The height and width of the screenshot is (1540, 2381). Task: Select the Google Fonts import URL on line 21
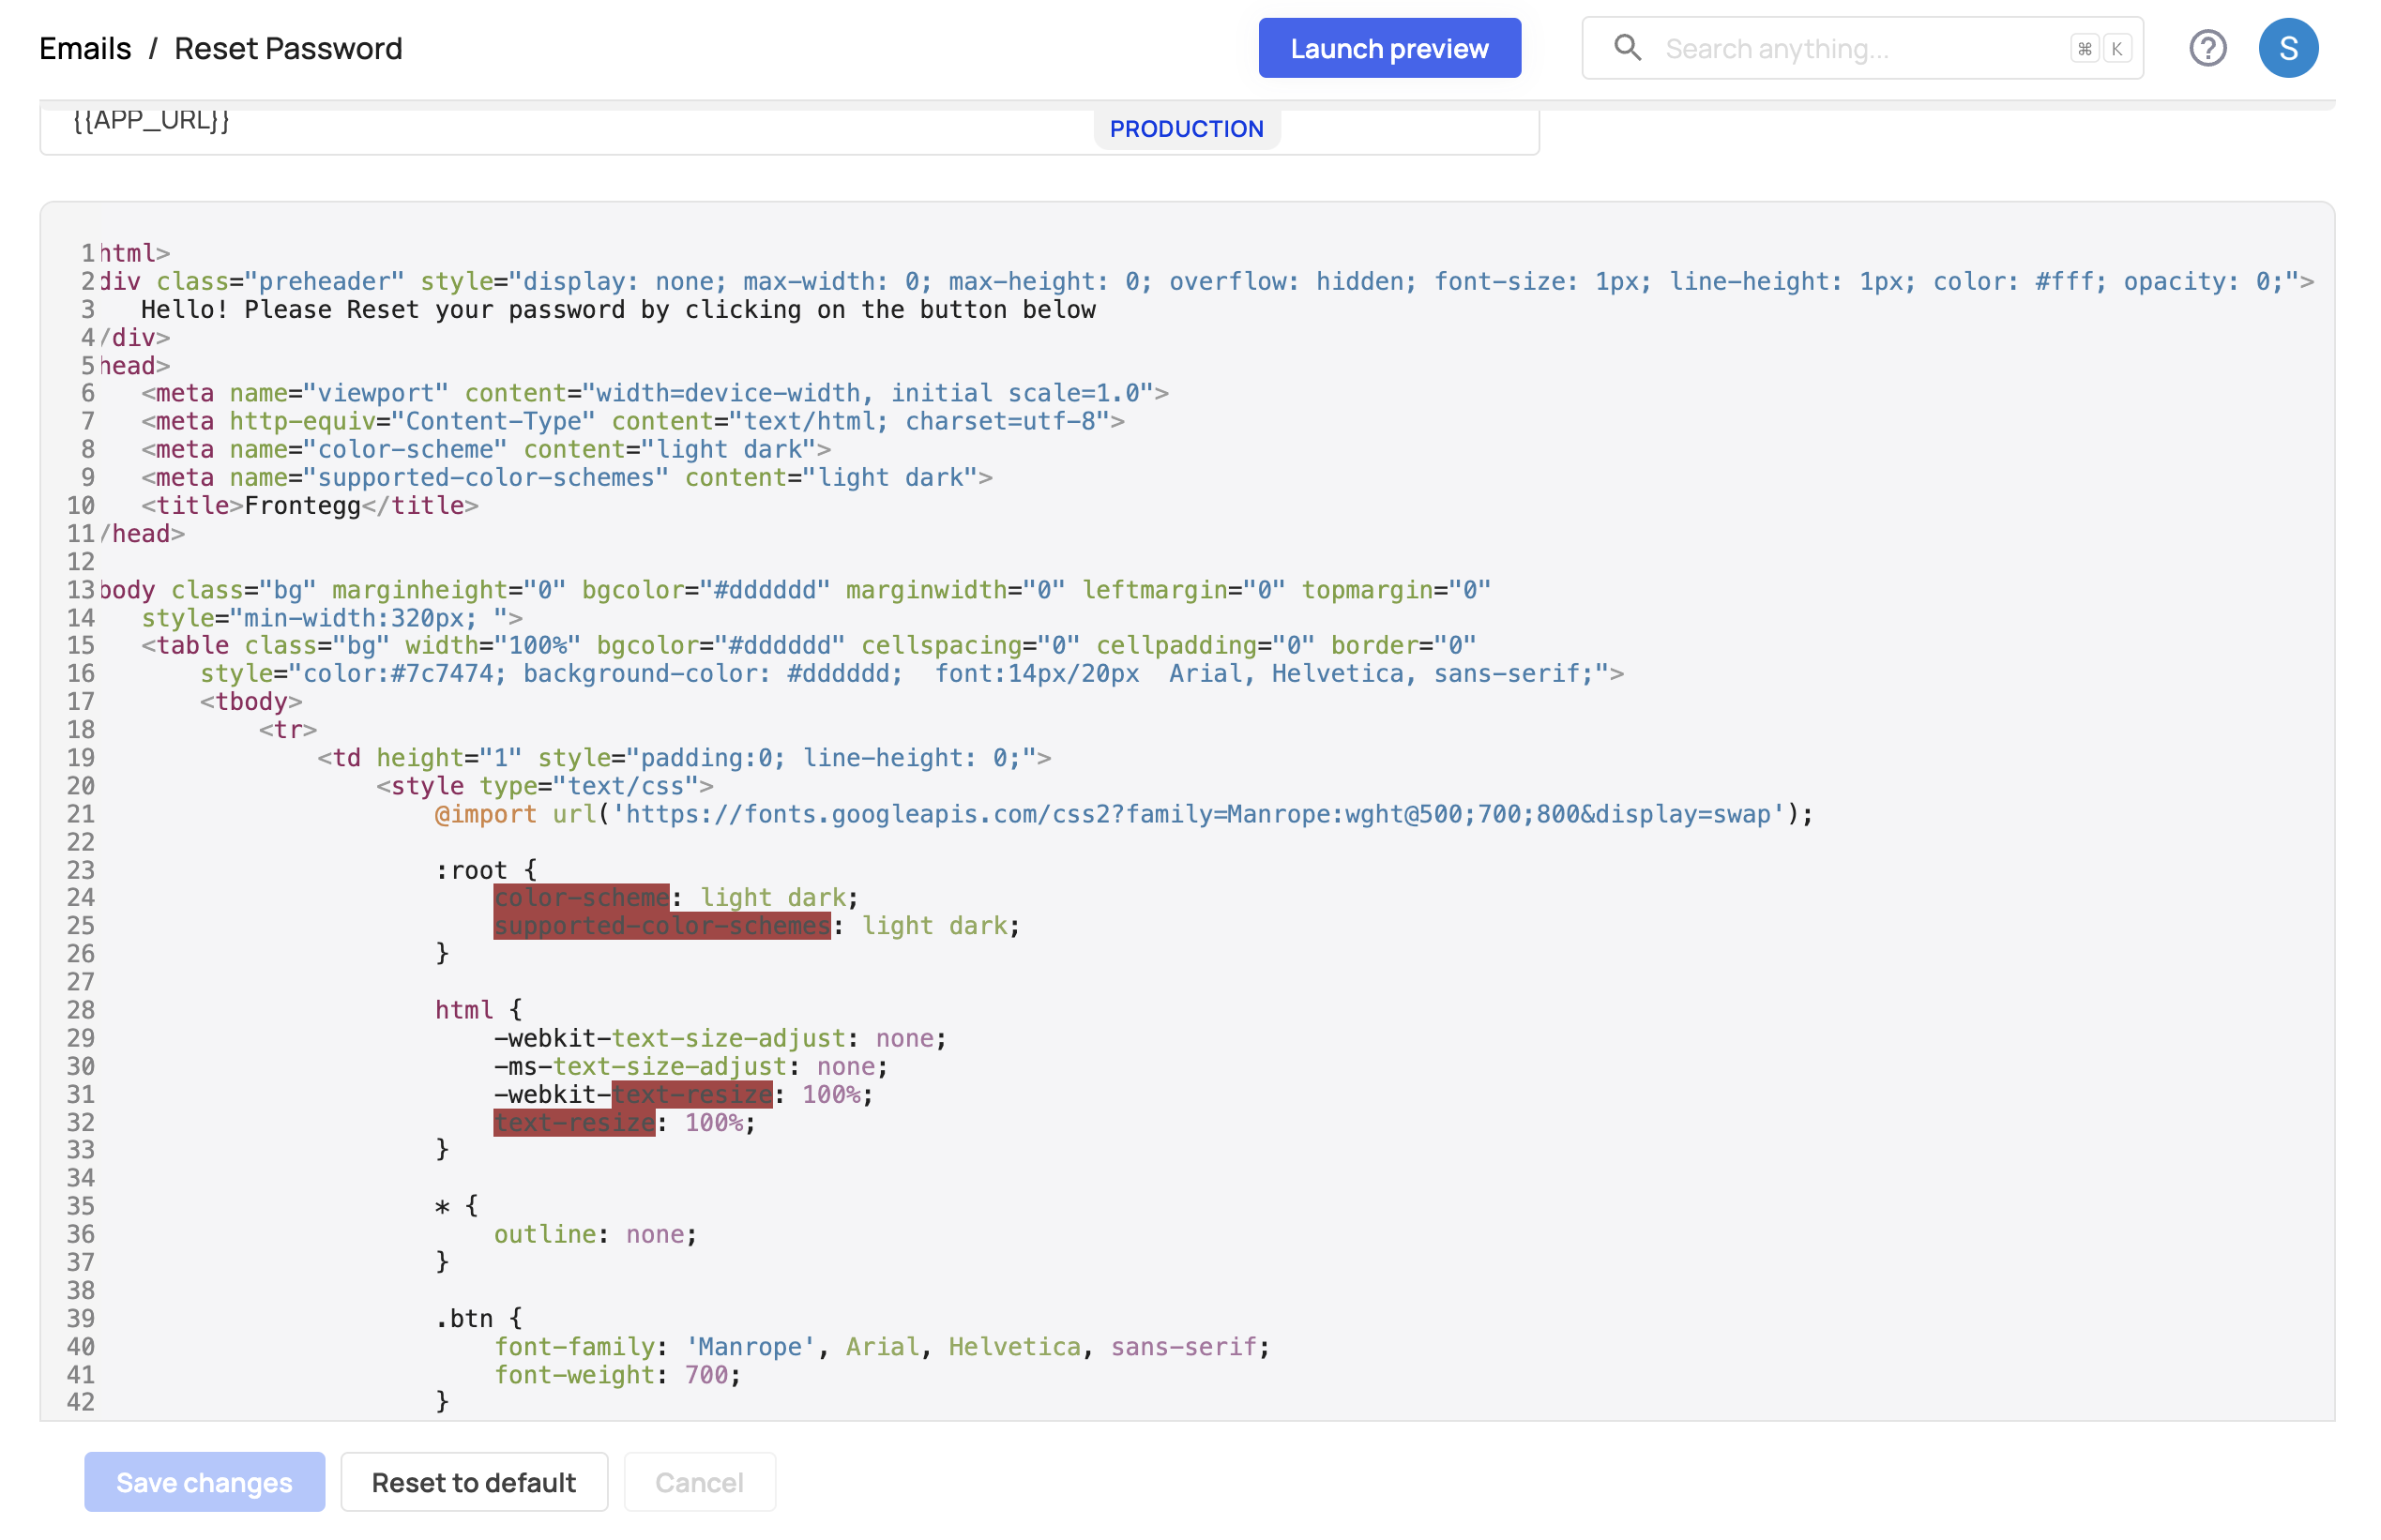1200,814
